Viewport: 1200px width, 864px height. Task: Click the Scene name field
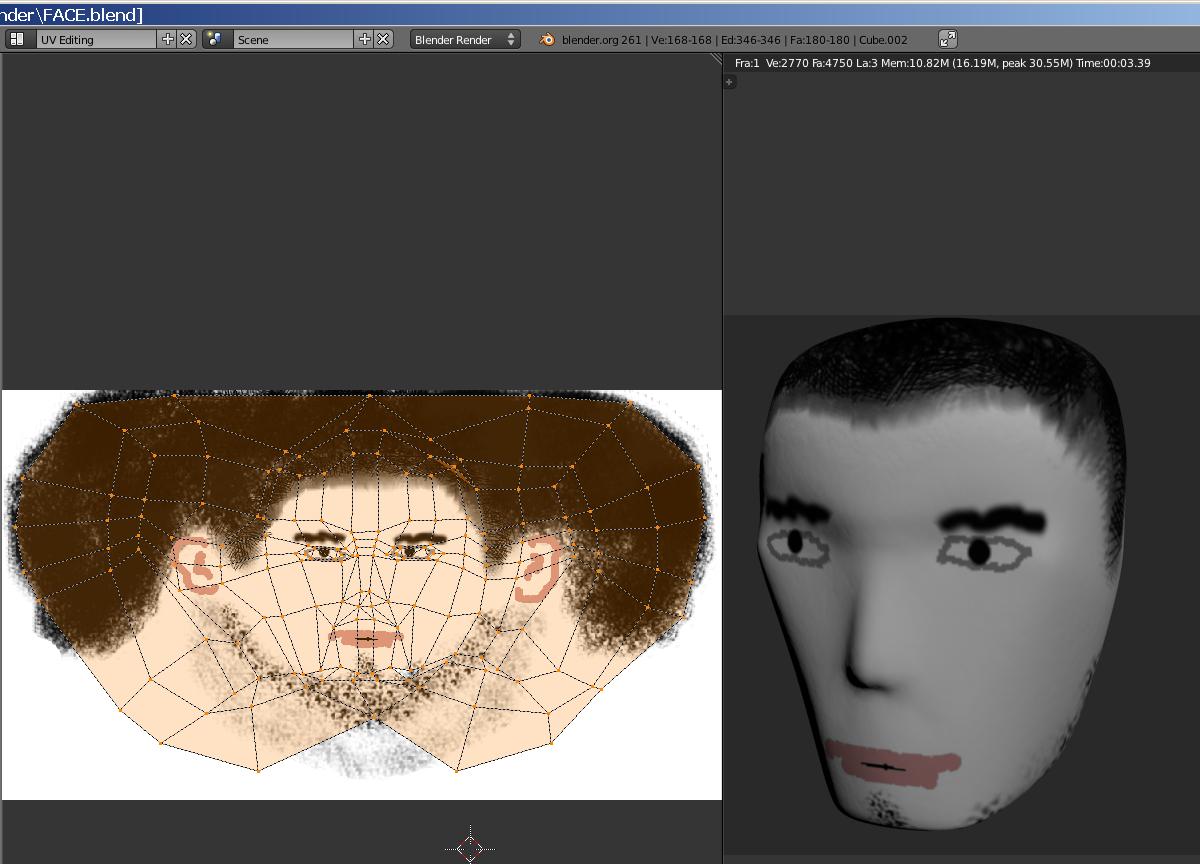click(292, 39)
